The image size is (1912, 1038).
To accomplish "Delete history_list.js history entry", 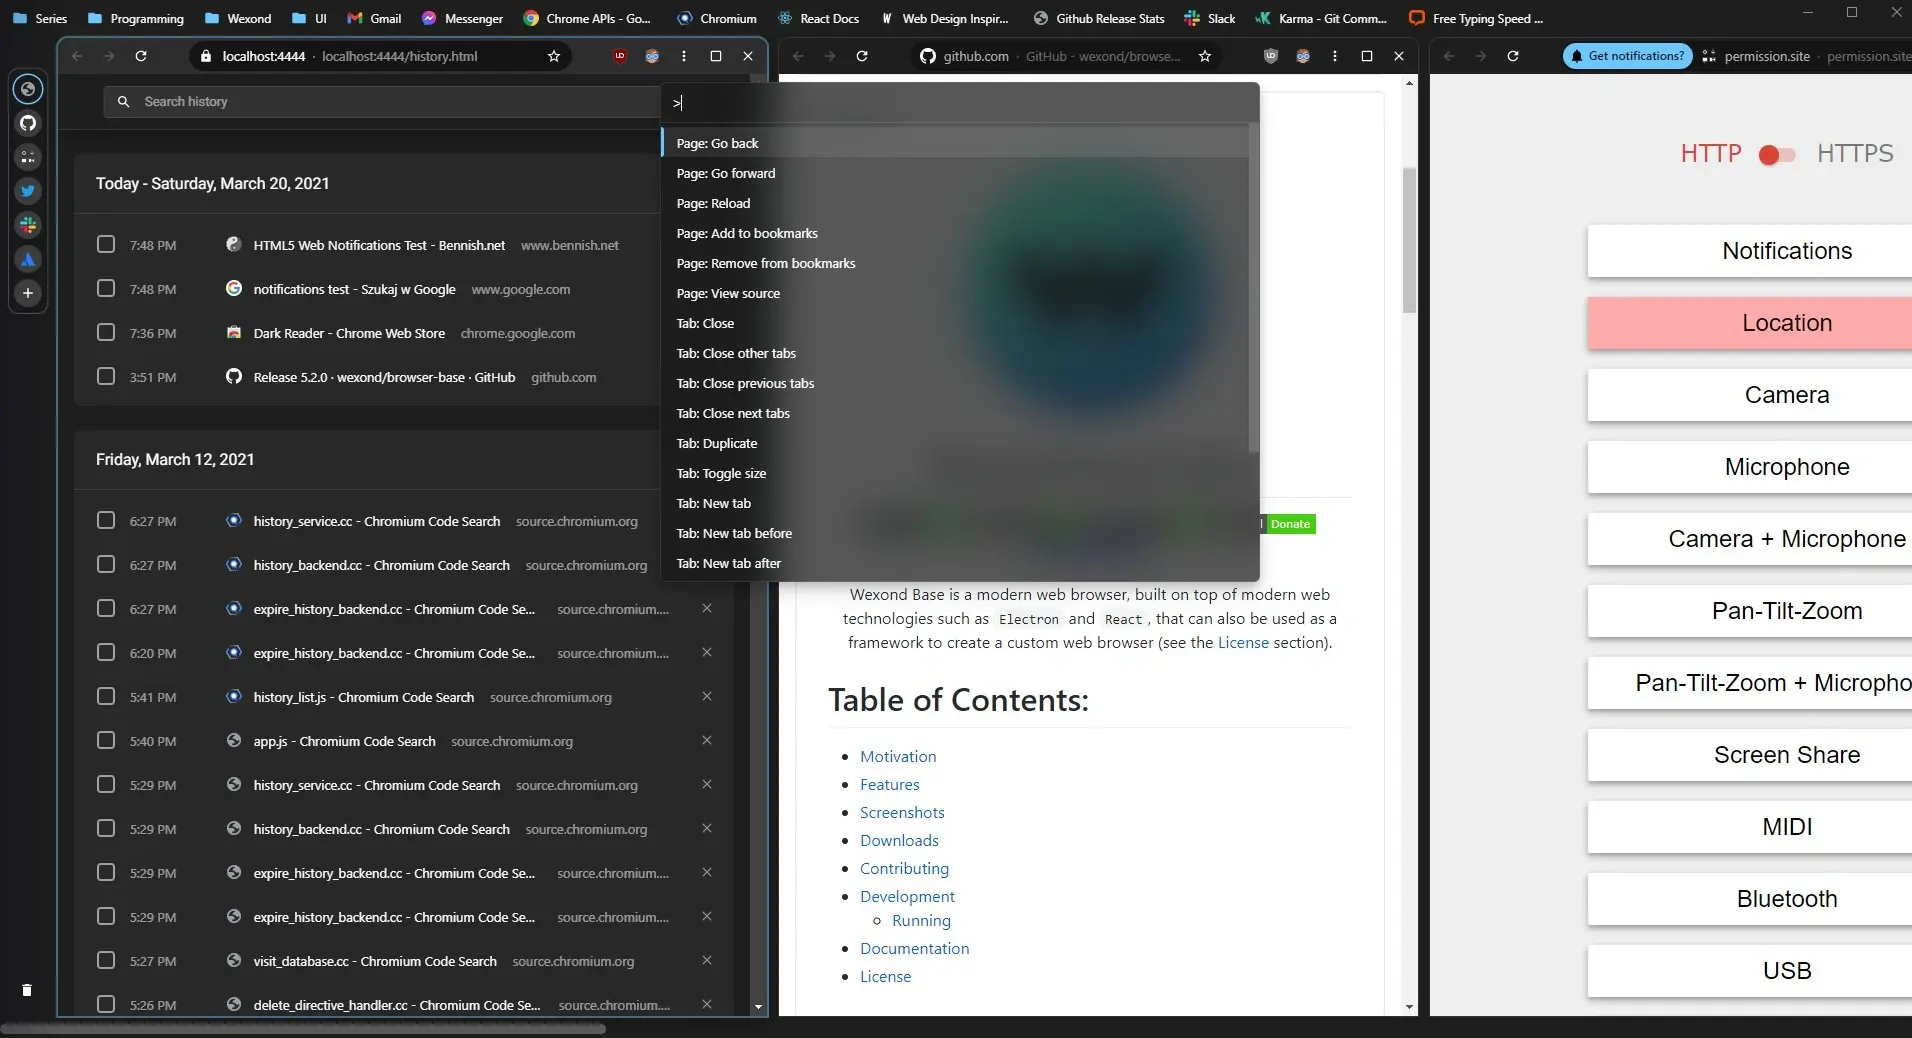I will (707, 696).
